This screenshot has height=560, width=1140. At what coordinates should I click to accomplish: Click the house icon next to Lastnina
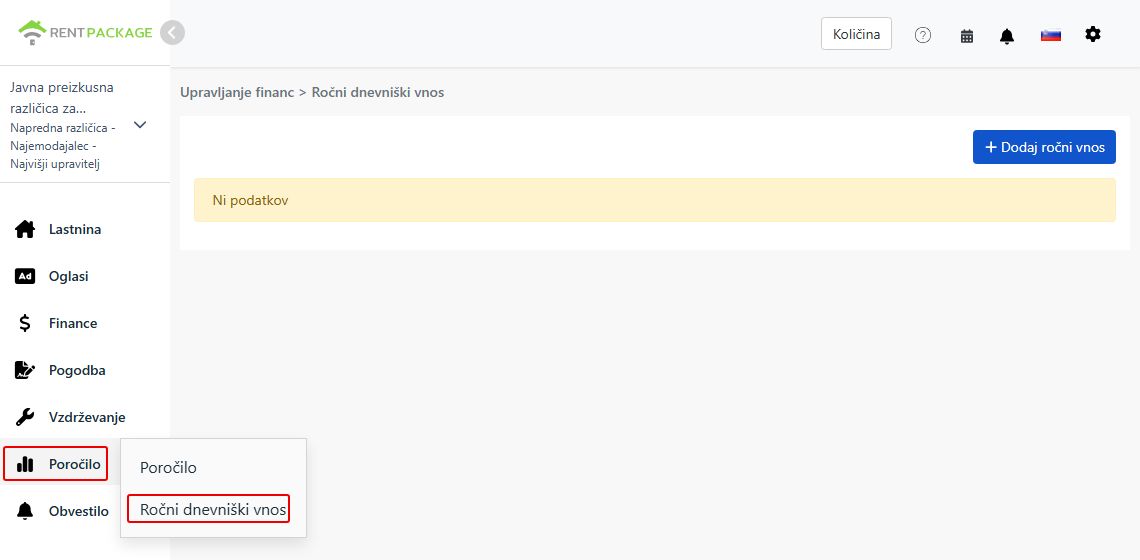point(25,229)
